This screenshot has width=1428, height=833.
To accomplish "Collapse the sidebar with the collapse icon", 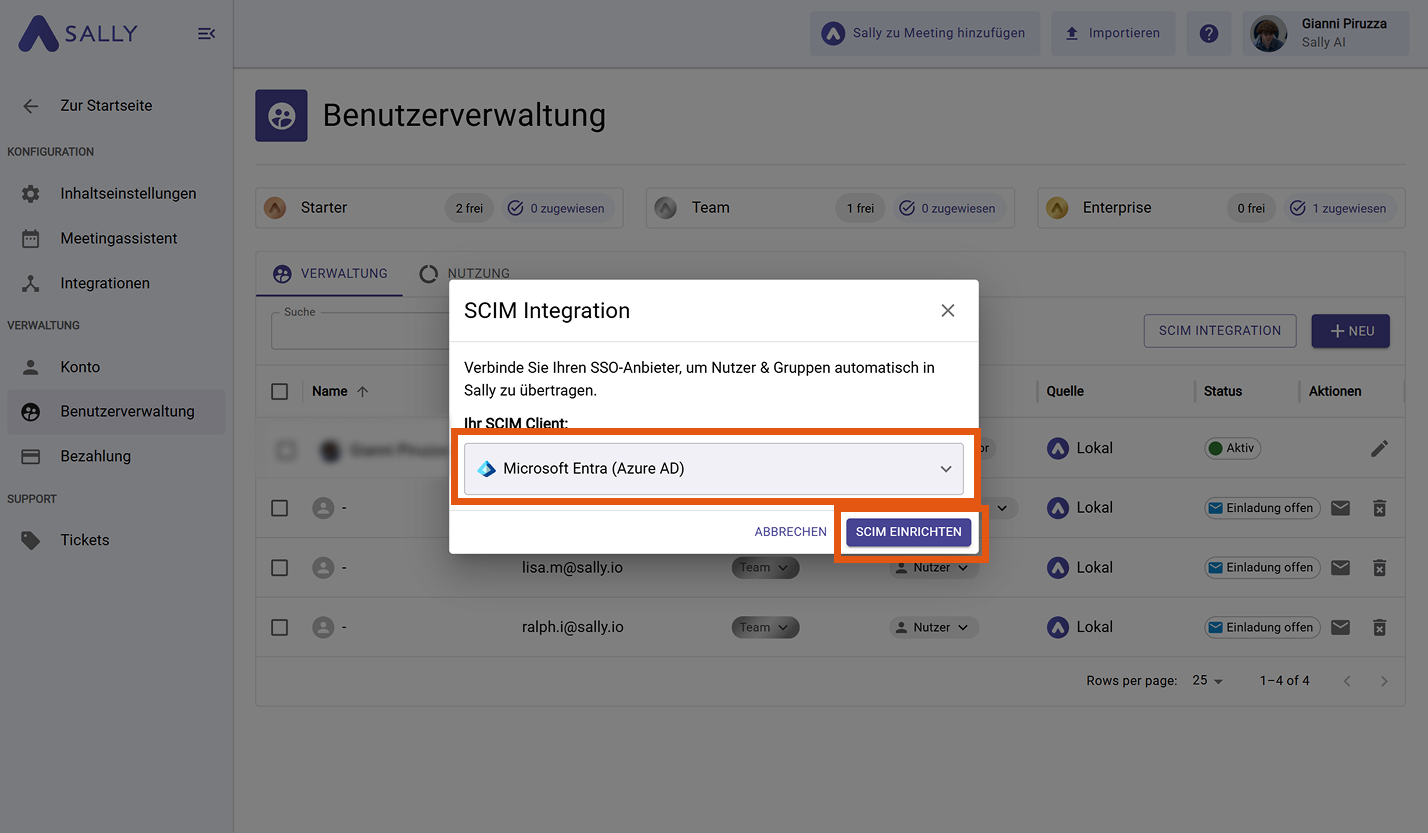I will (x=206, y=33).
